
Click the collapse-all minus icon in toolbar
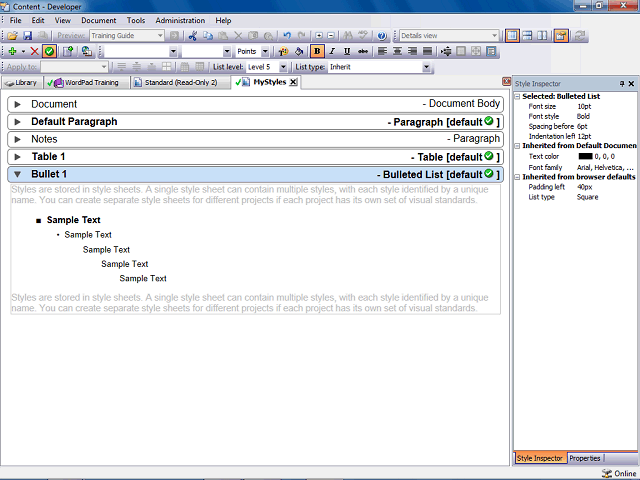click(x=331, y=36)
